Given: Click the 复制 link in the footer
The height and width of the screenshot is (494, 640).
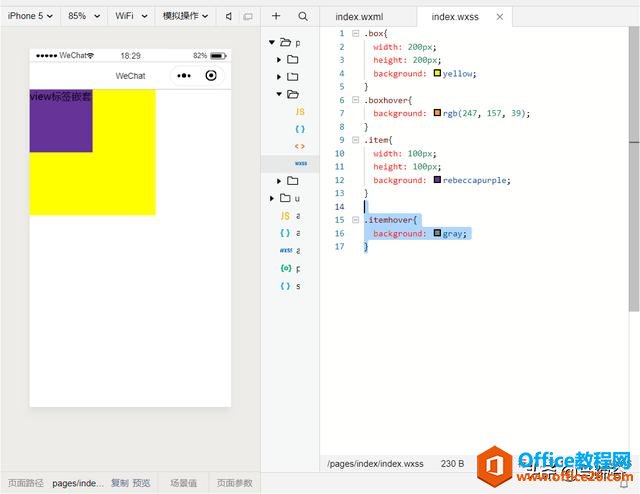Looking at the screenshot, I should click(119, 483).
